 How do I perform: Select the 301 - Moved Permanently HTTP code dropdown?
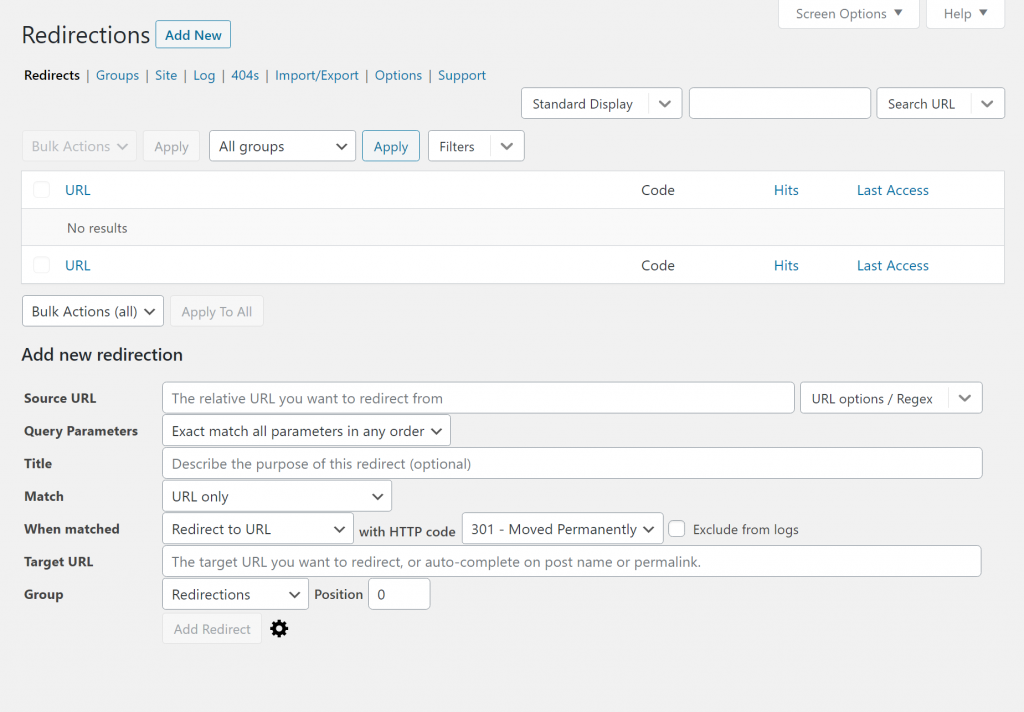562,529
